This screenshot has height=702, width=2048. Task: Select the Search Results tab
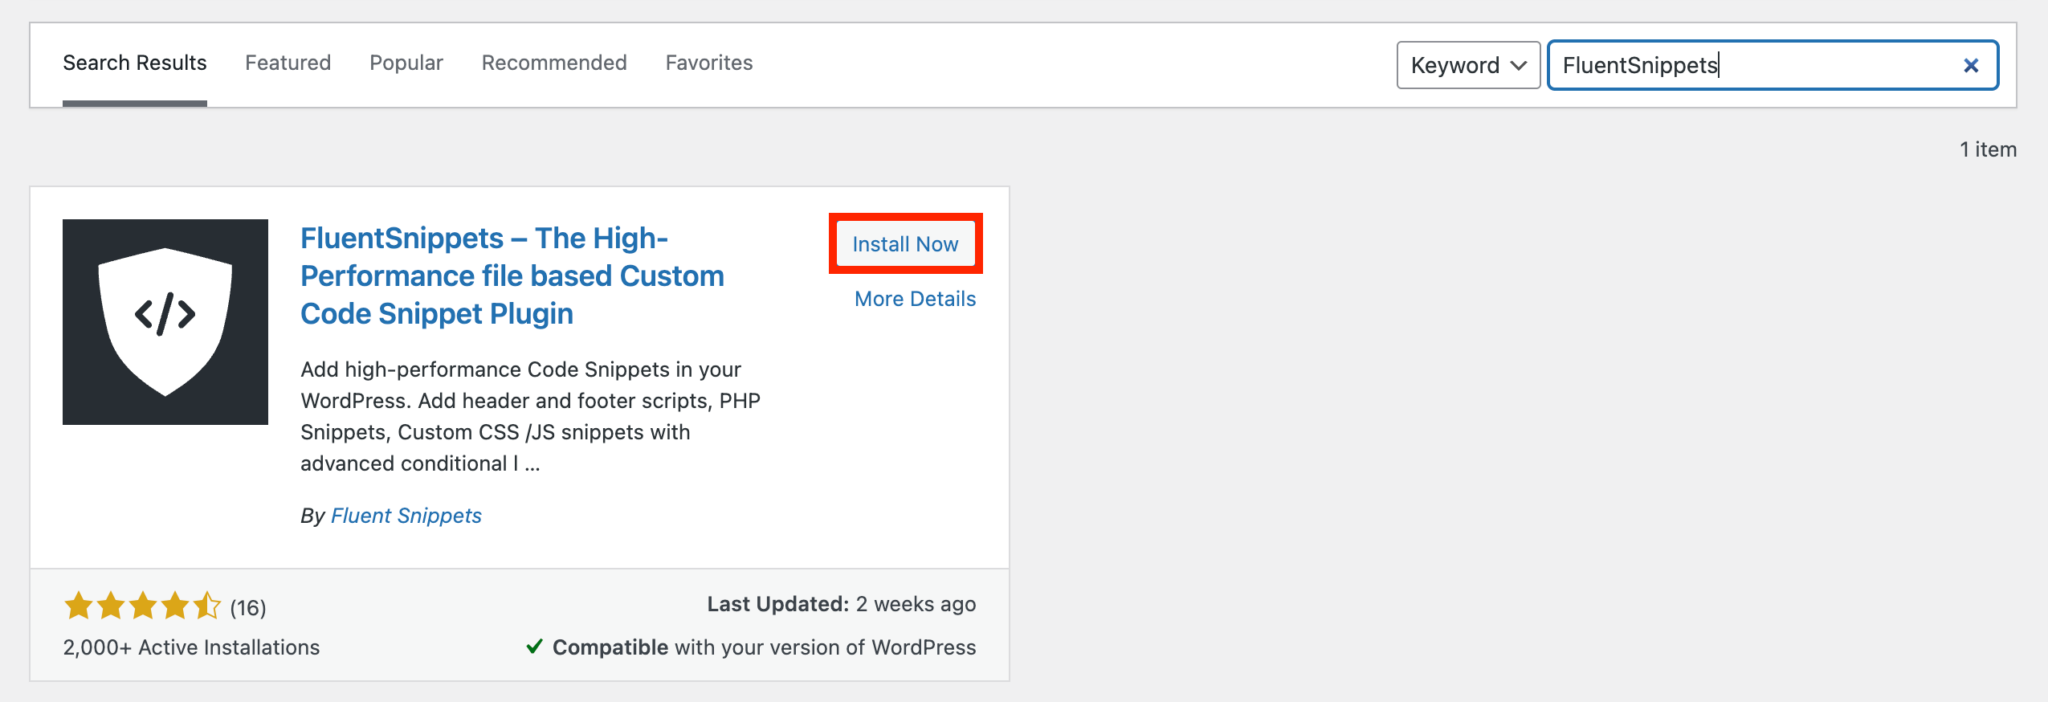coord(134,63)
